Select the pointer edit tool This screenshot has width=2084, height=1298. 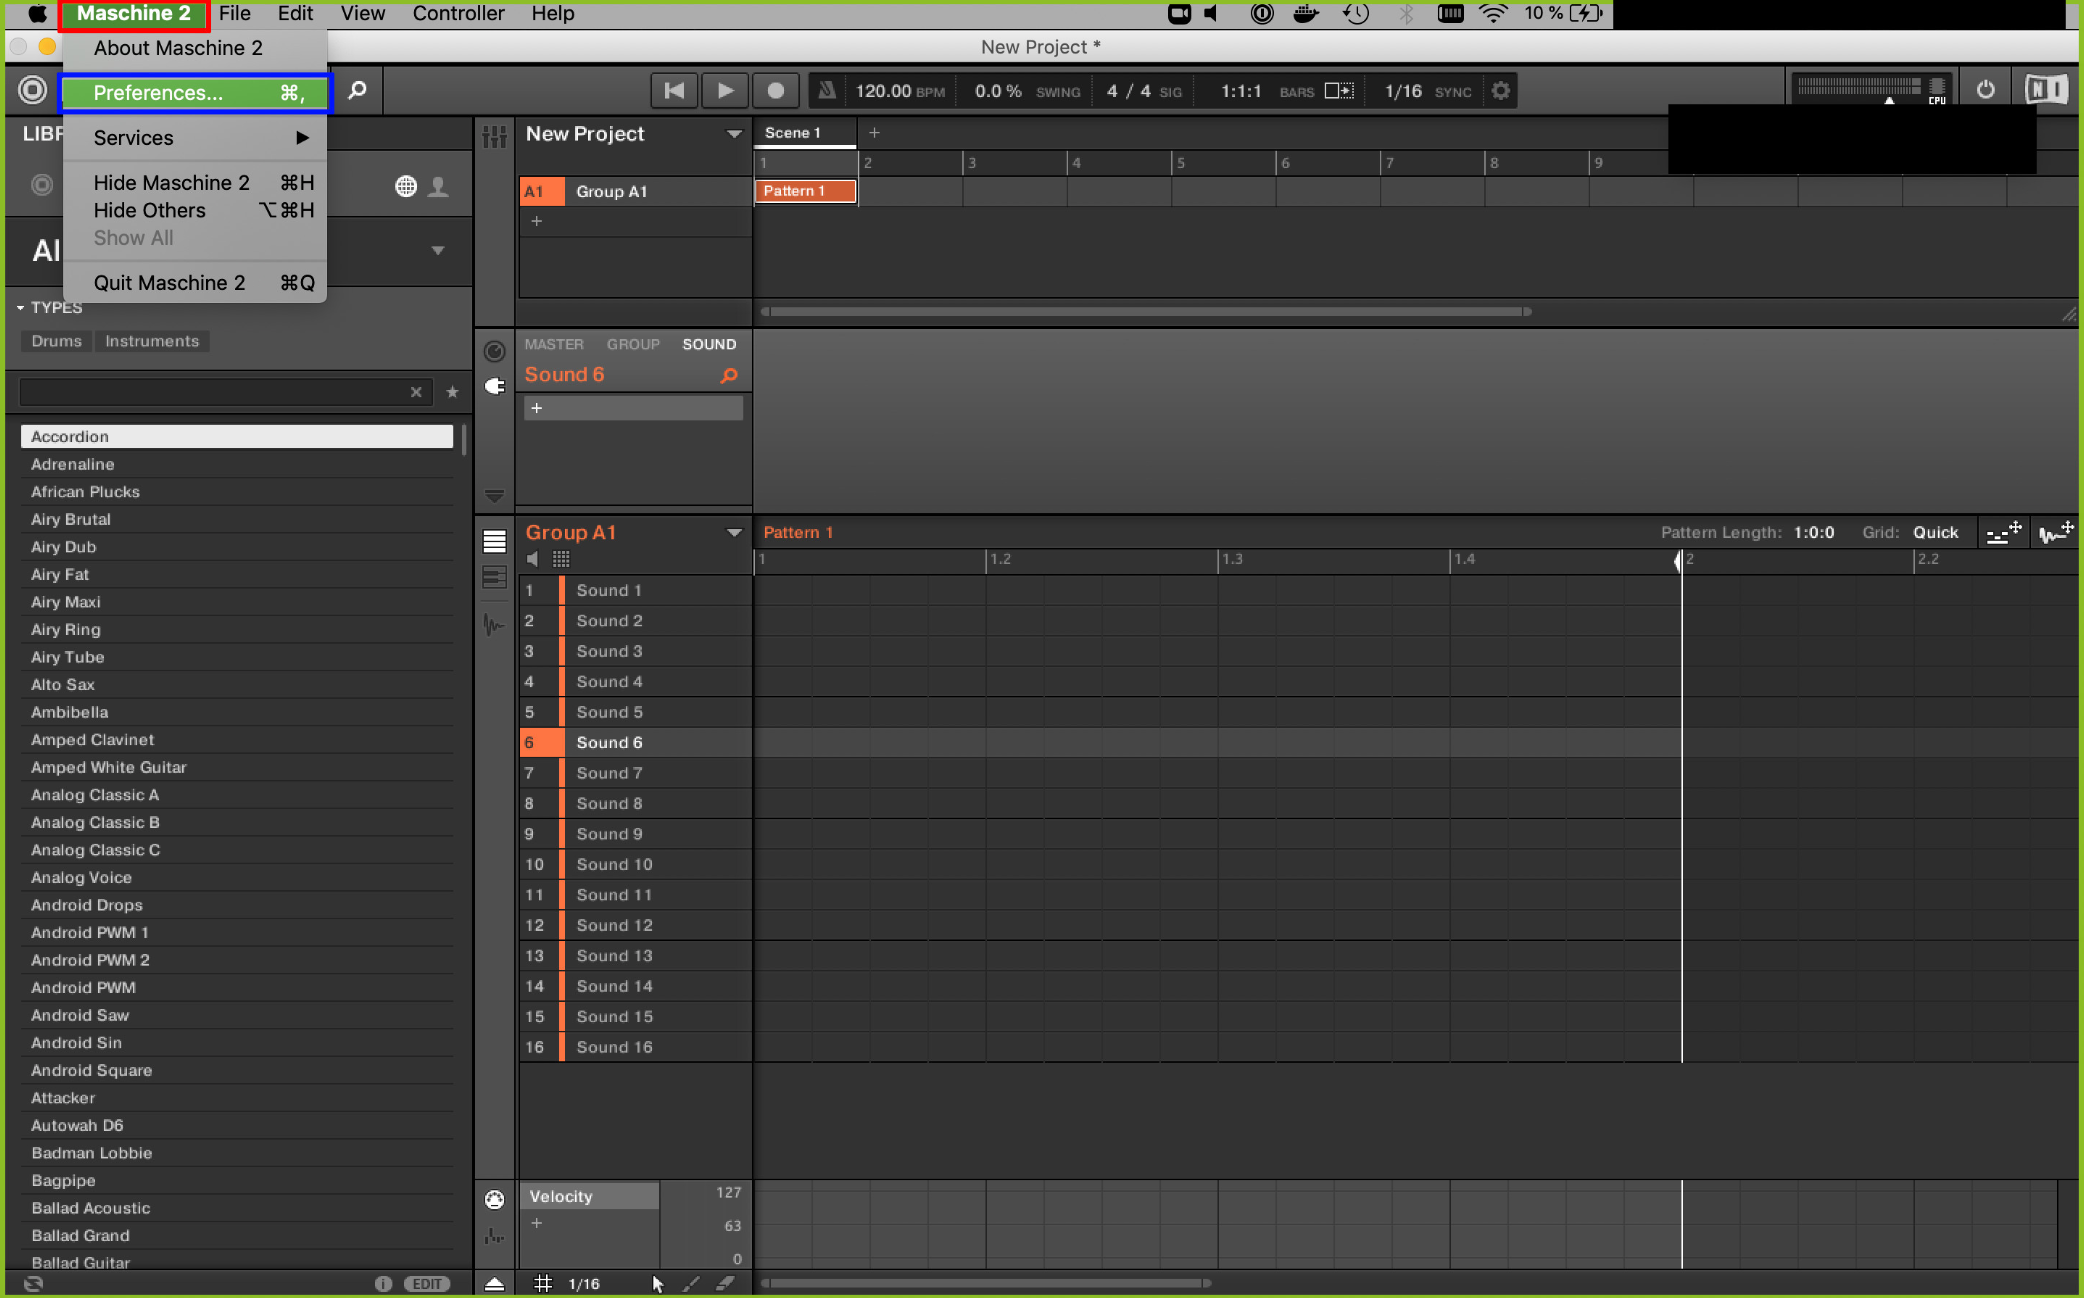pyautogui.click(x=657, y=1284)
